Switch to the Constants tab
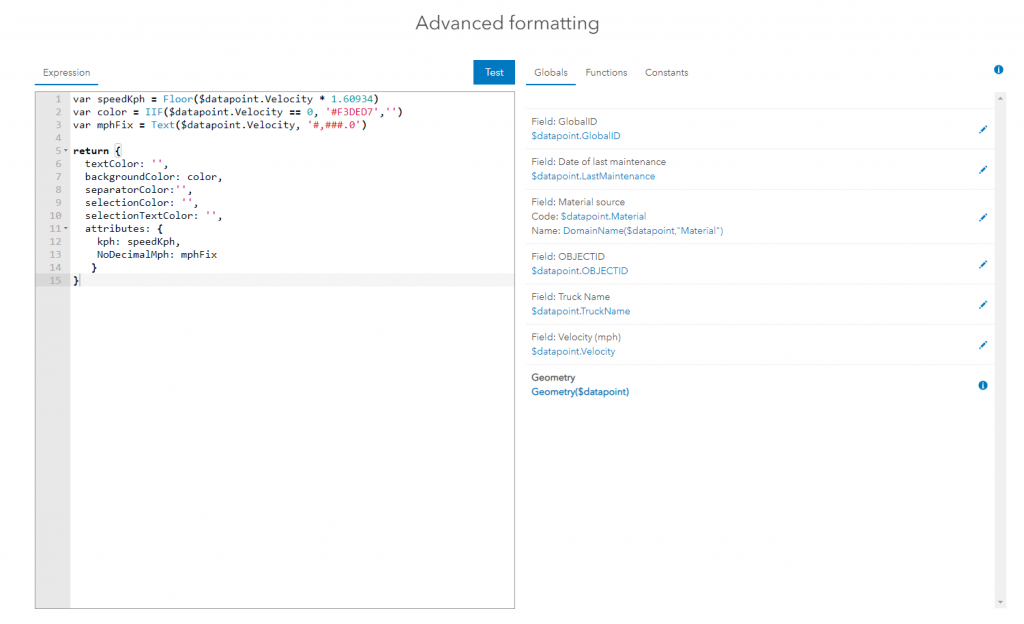 click(x=666, y=73)
